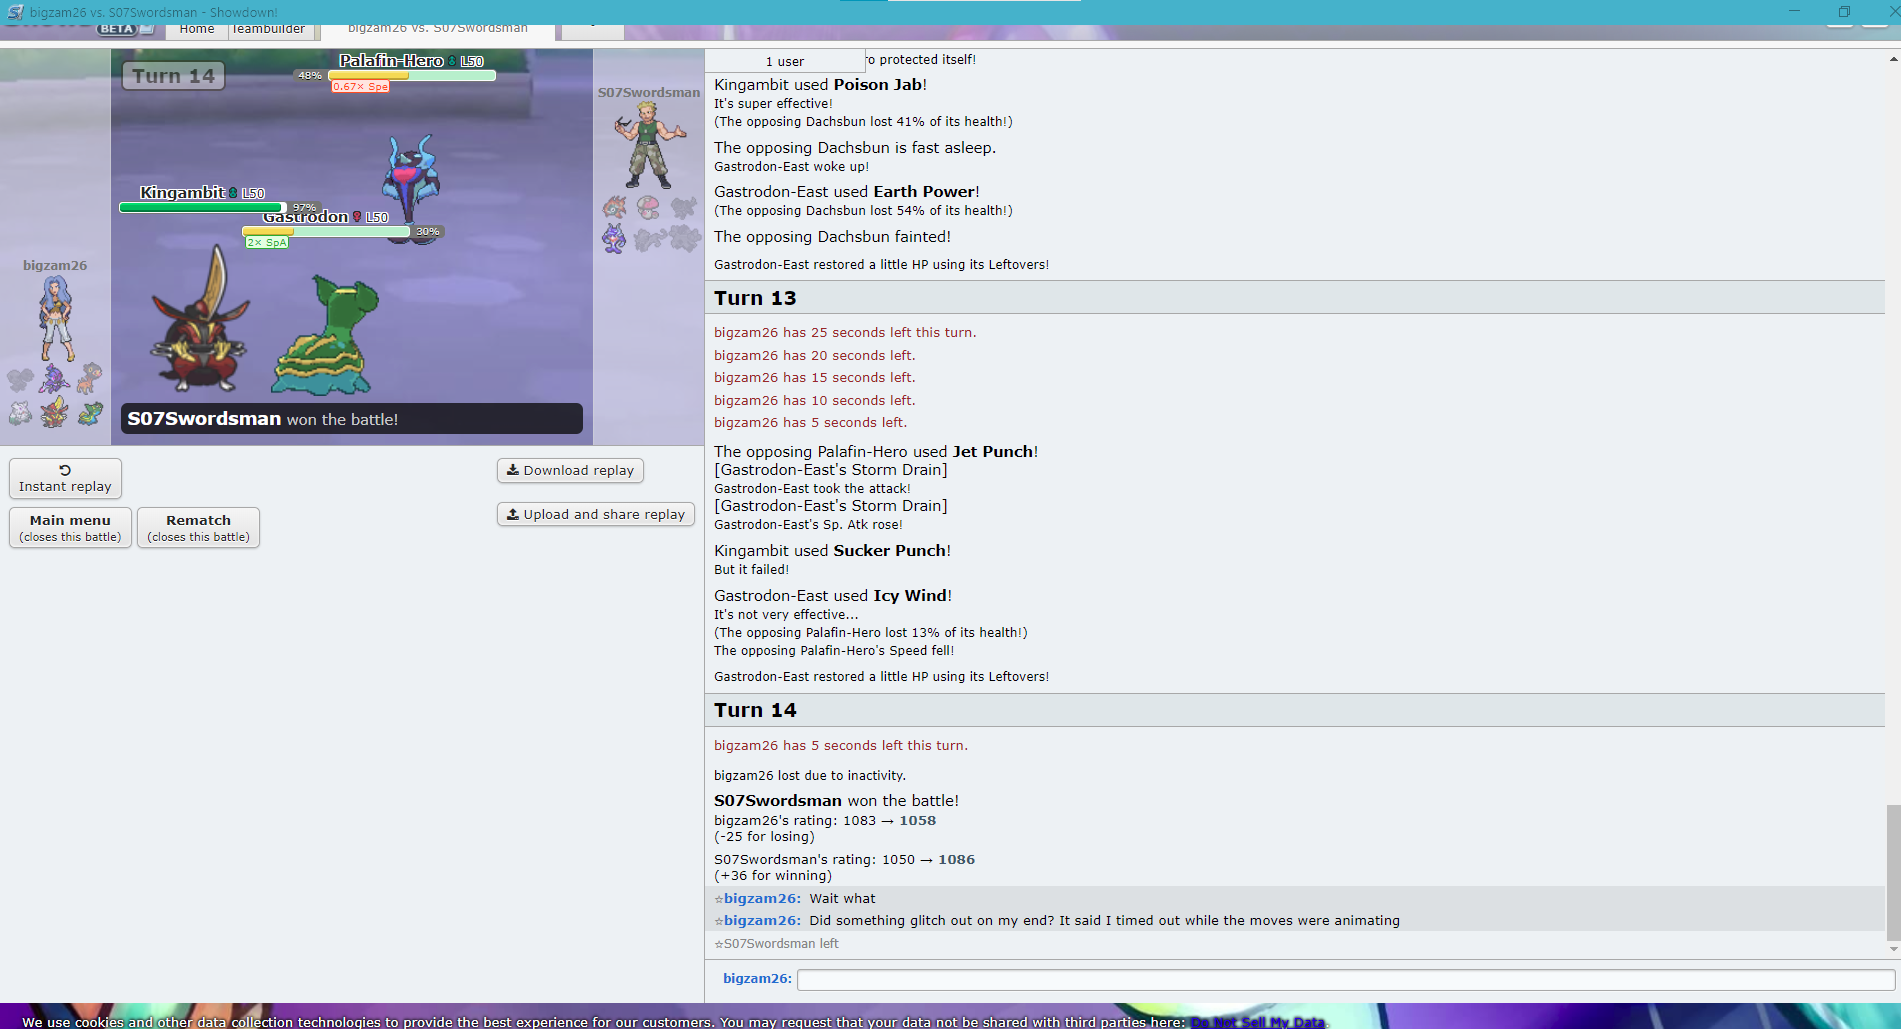Click 'Gastrodon-East used Icy Wind!' log line
The width and height of the screenshot is (1901, 1029).
tap(833, 596)
